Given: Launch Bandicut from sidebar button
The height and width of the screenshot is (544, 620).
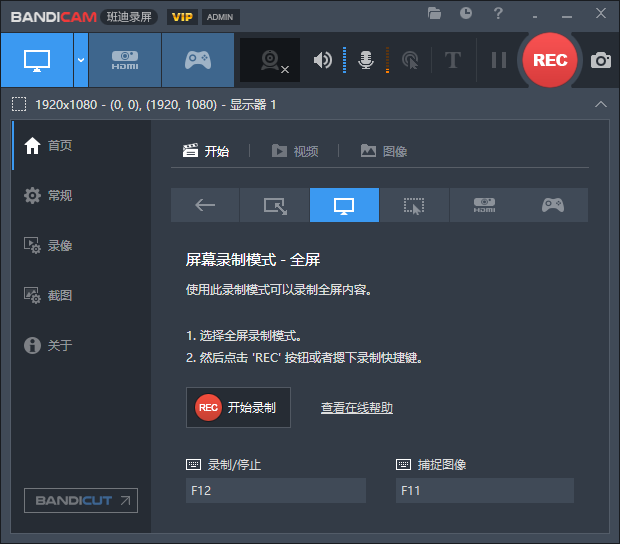Looking at the screenshot, I should 81,501.
